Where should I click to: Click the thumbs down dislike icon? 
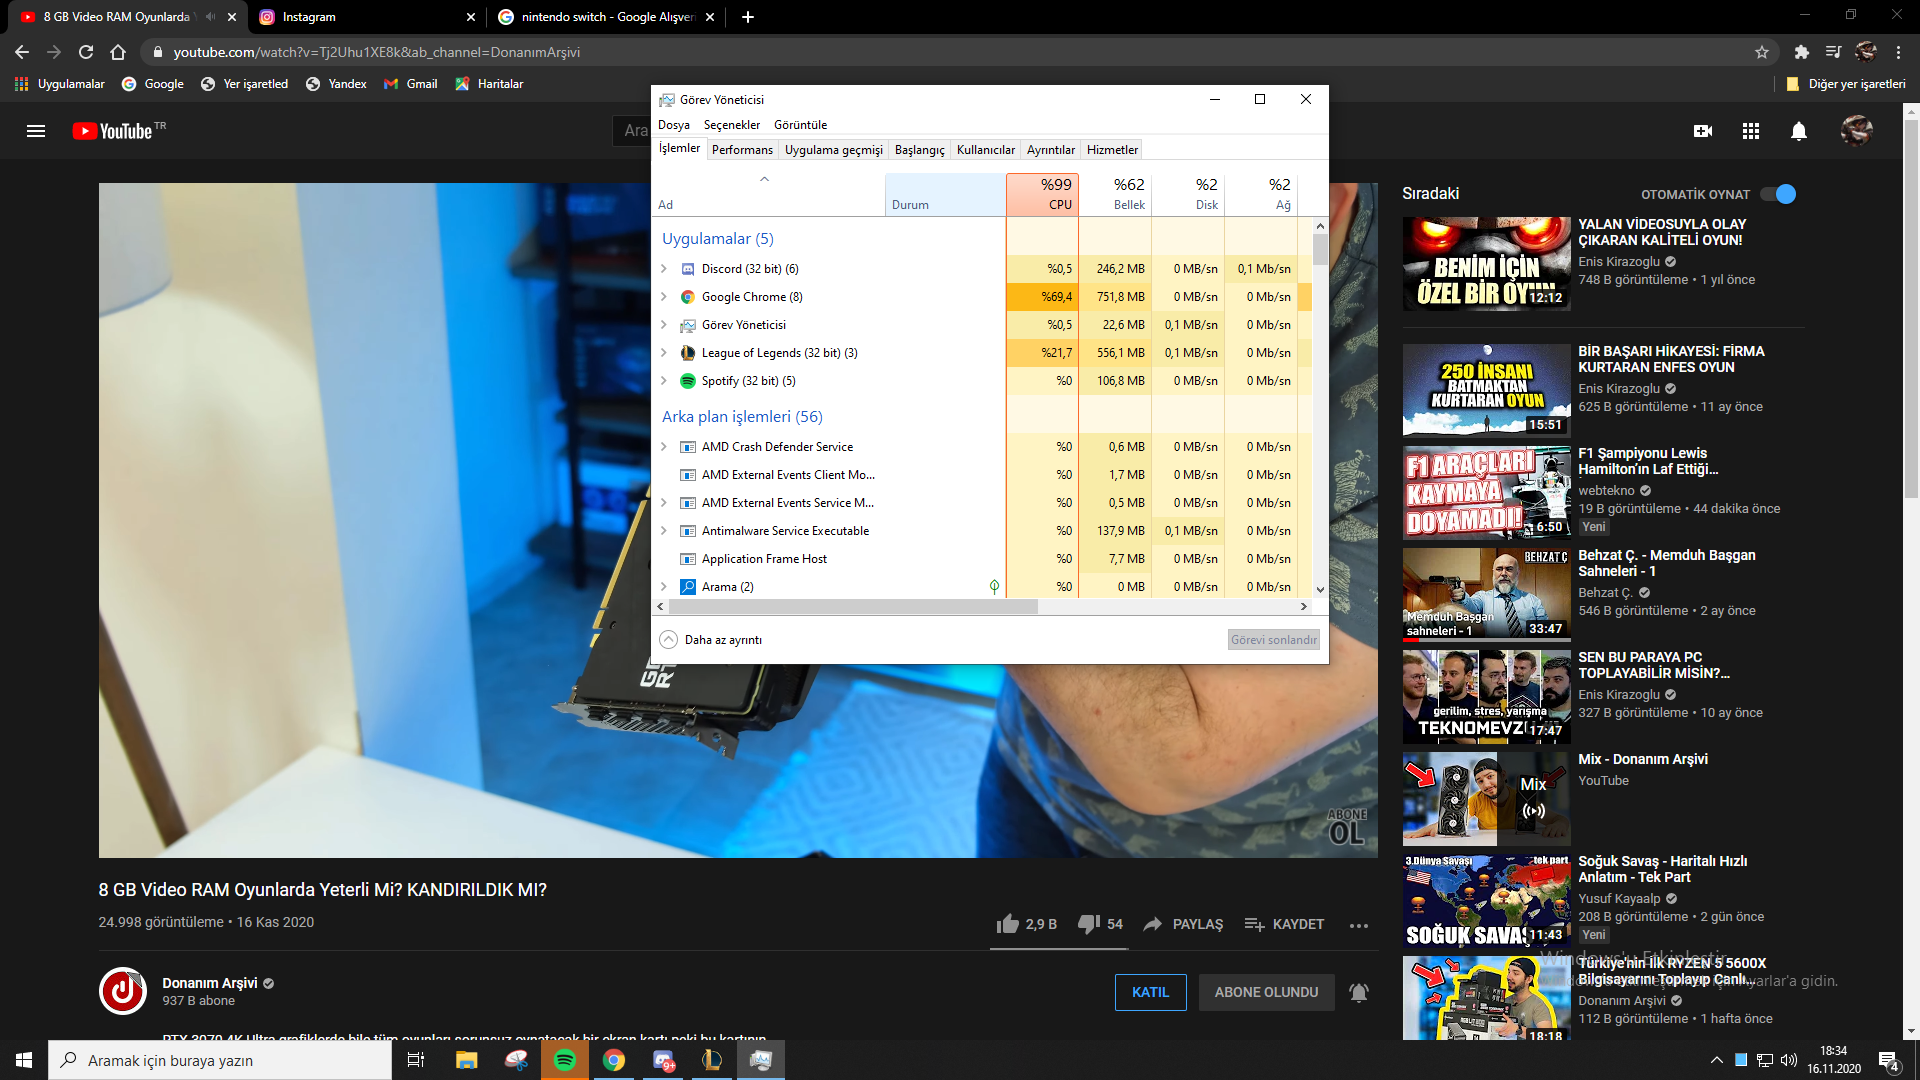[x=1088, y=924]
